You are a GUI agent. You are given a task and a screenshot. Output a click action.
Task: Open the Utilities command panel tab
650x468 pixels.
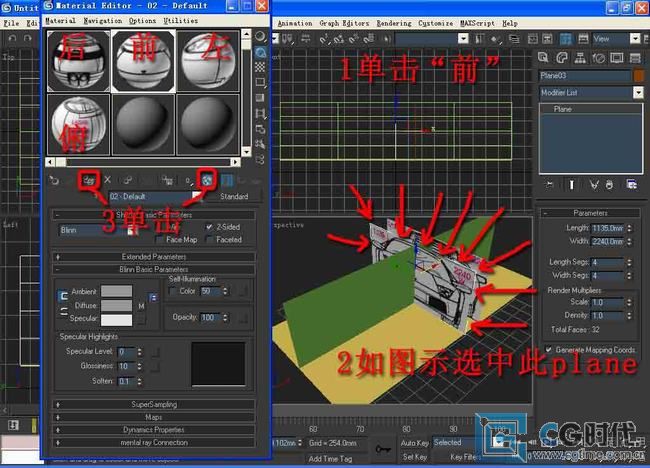point(635,58)
